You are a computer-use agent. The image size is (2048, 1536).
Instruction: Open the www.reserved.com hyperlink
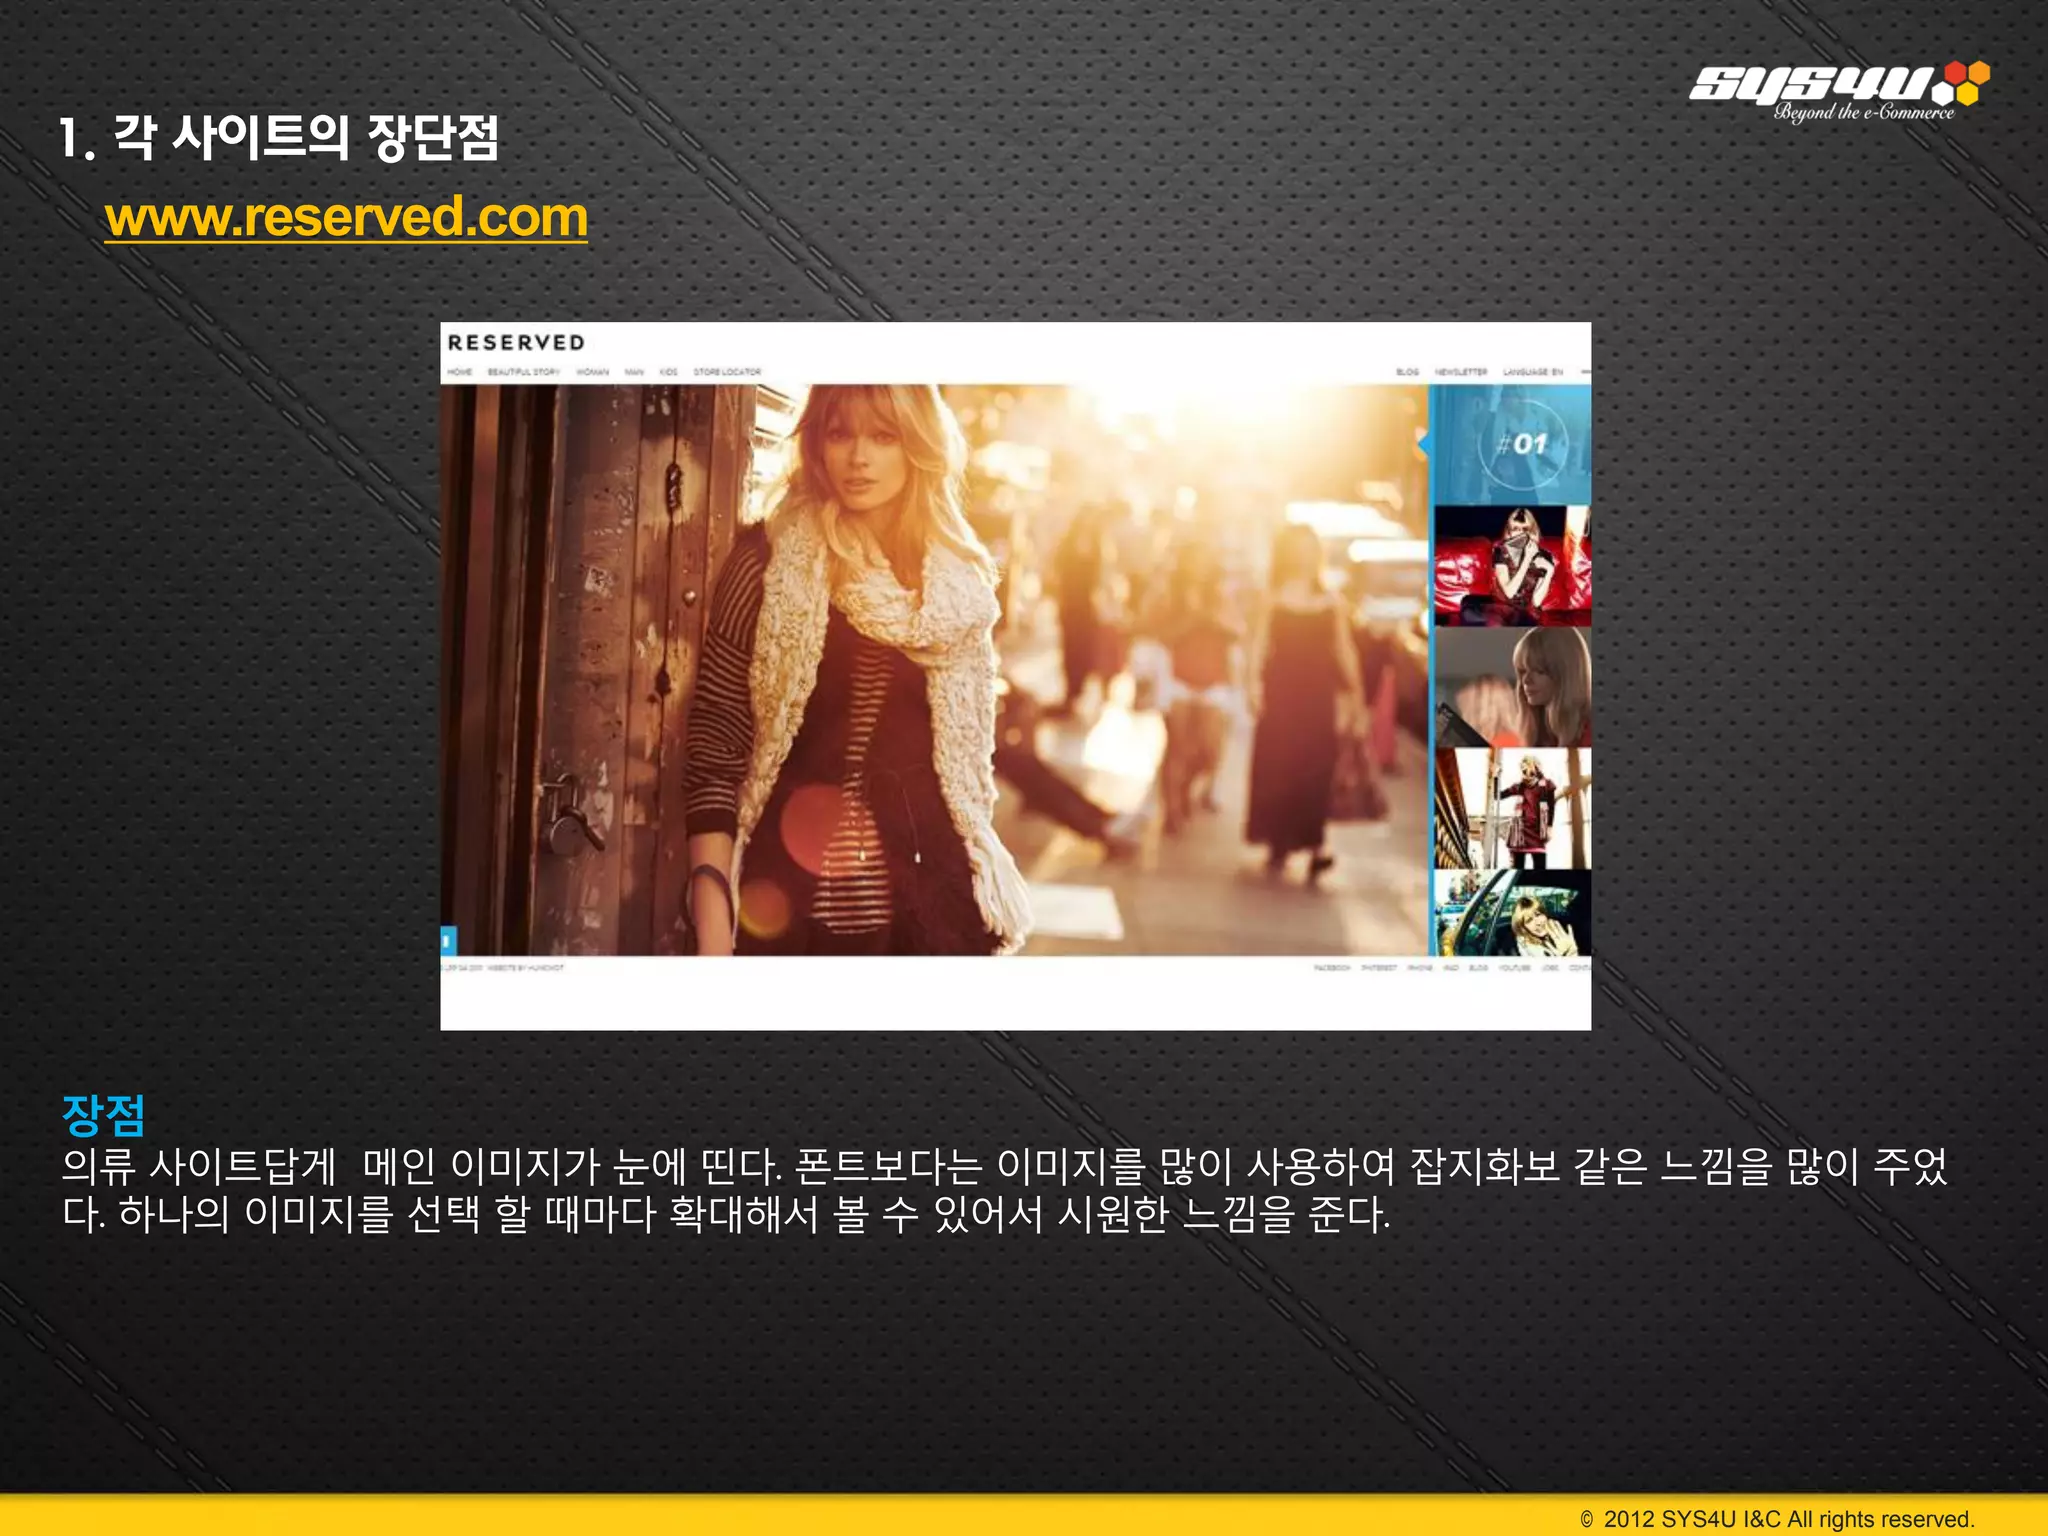pos(346,217)
